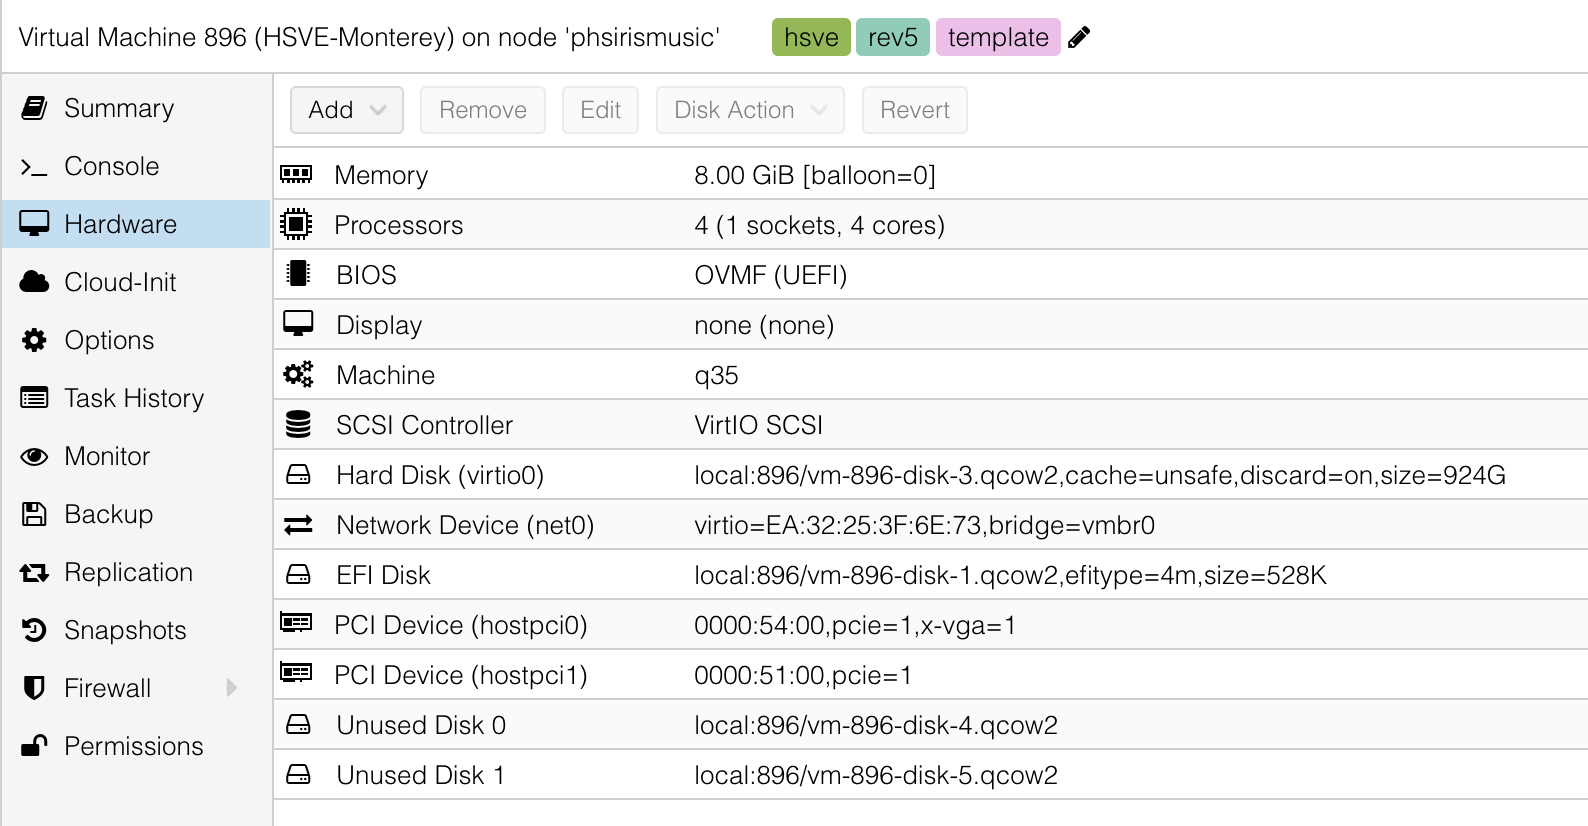Click the Snapshots history icon
This screenshot has width=1588, height=826.
click(x=34, y=630)
